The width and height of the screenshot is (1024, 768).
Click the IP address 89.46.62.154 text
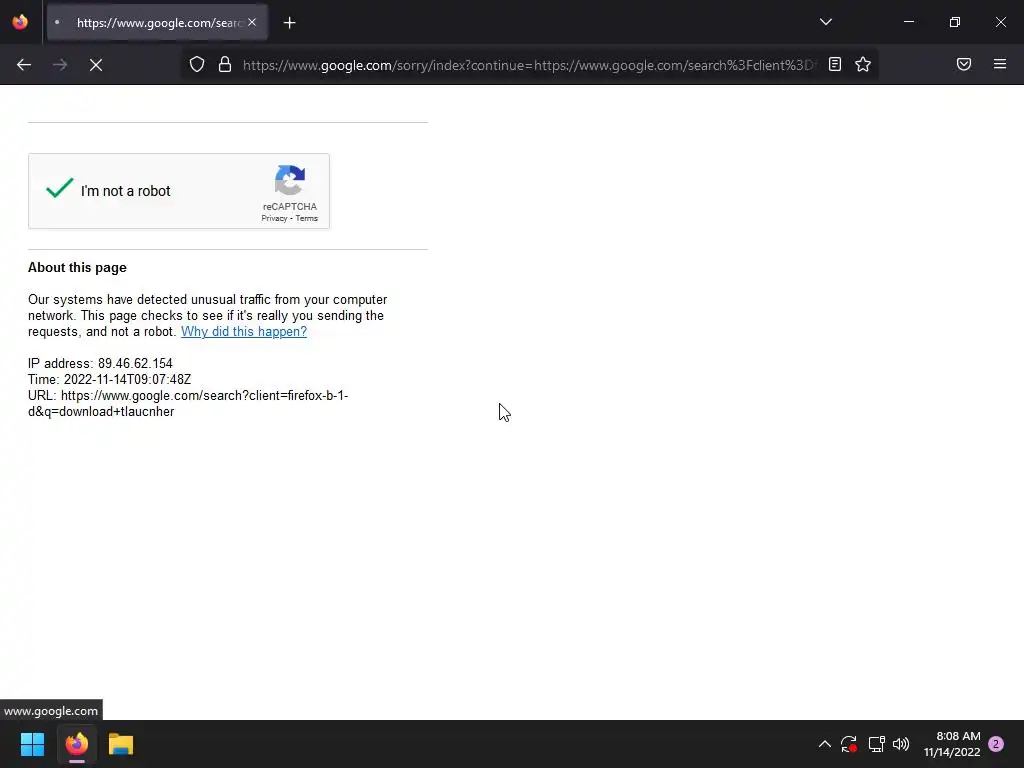(x=100, y=363)
